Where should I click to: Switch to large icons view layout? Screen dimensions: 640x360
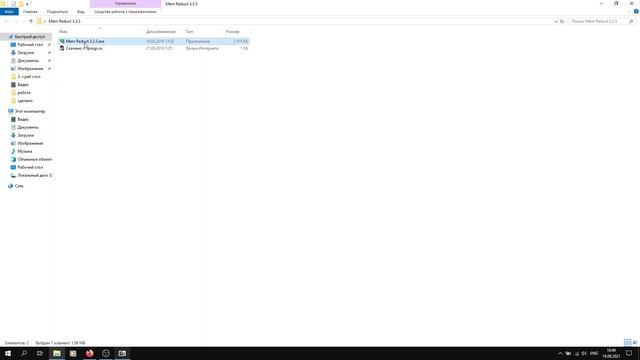(635, 342)
